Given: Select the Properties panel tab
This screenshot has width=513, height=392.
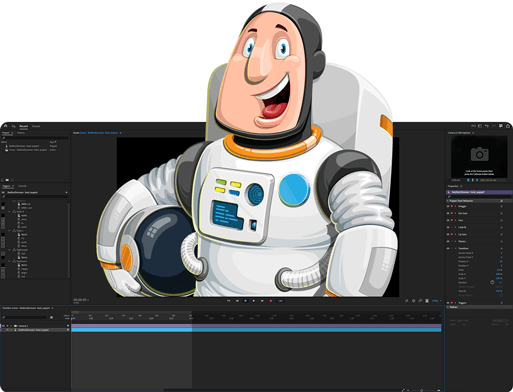Looking at the screenshot, I should coord(453,186).
